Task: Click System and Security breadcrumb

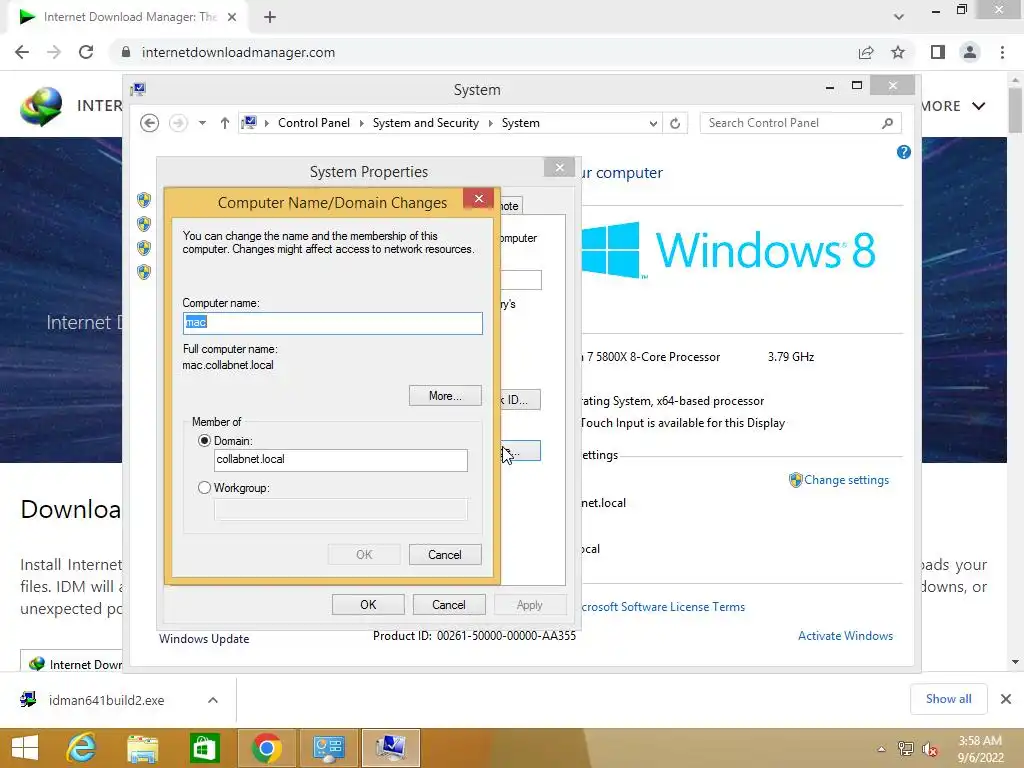Action: 426,123
